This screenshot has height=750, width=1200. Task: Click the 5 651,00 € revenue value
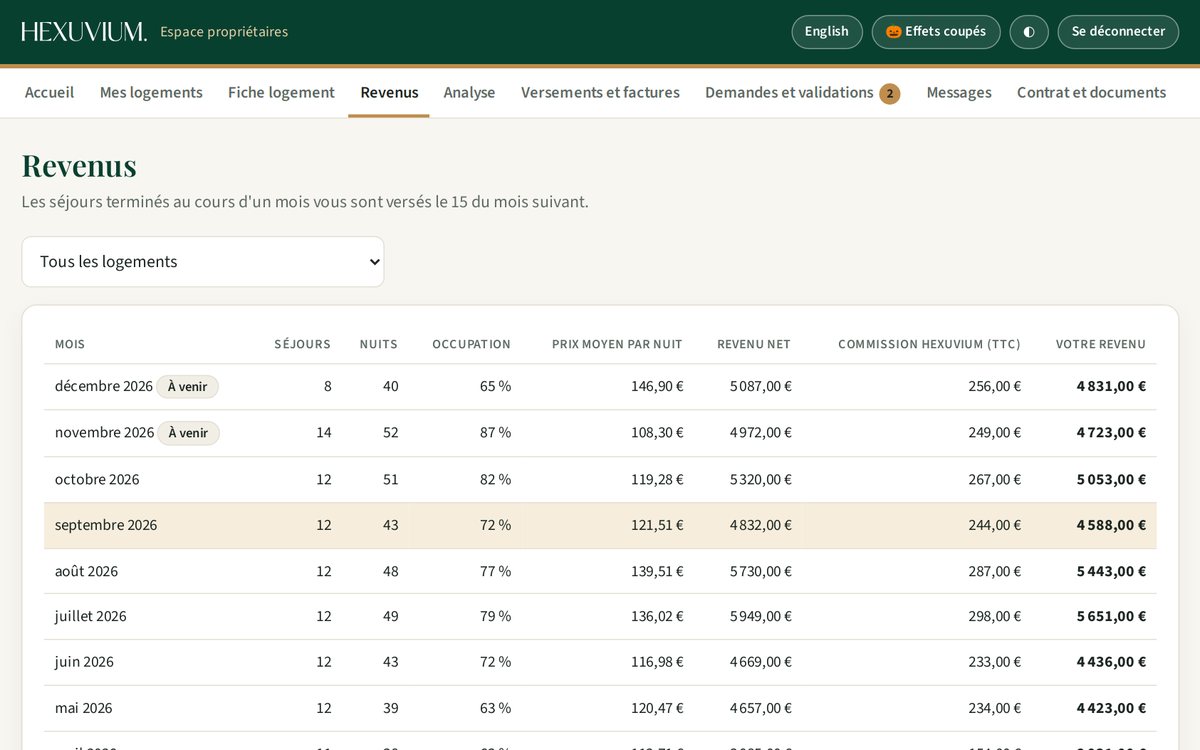click(x=1111, y=617)
